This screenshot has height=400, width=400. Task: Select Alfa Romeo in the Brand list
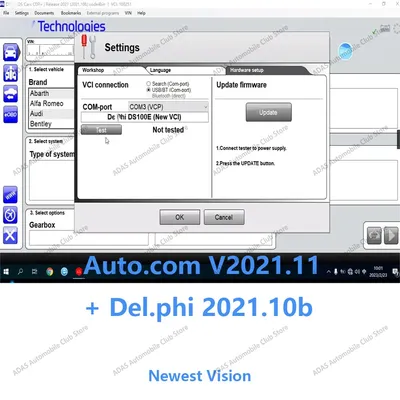pos(51,103)
